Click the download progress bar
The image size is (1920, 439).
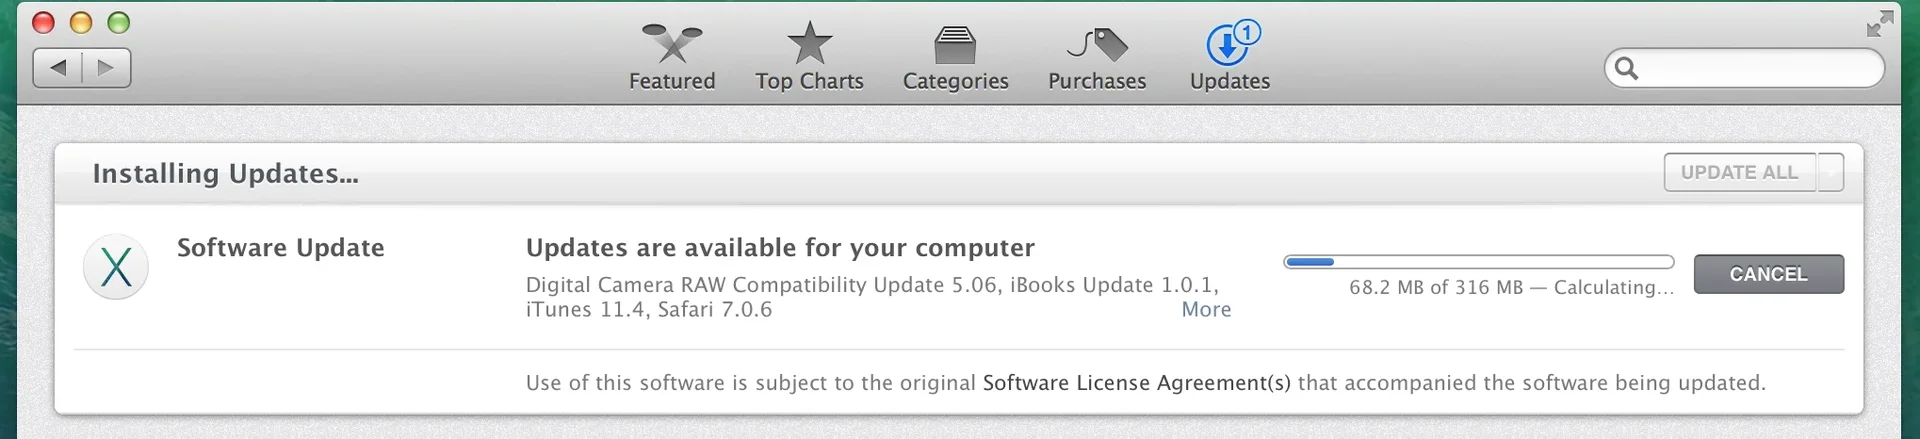(1478, 262)
